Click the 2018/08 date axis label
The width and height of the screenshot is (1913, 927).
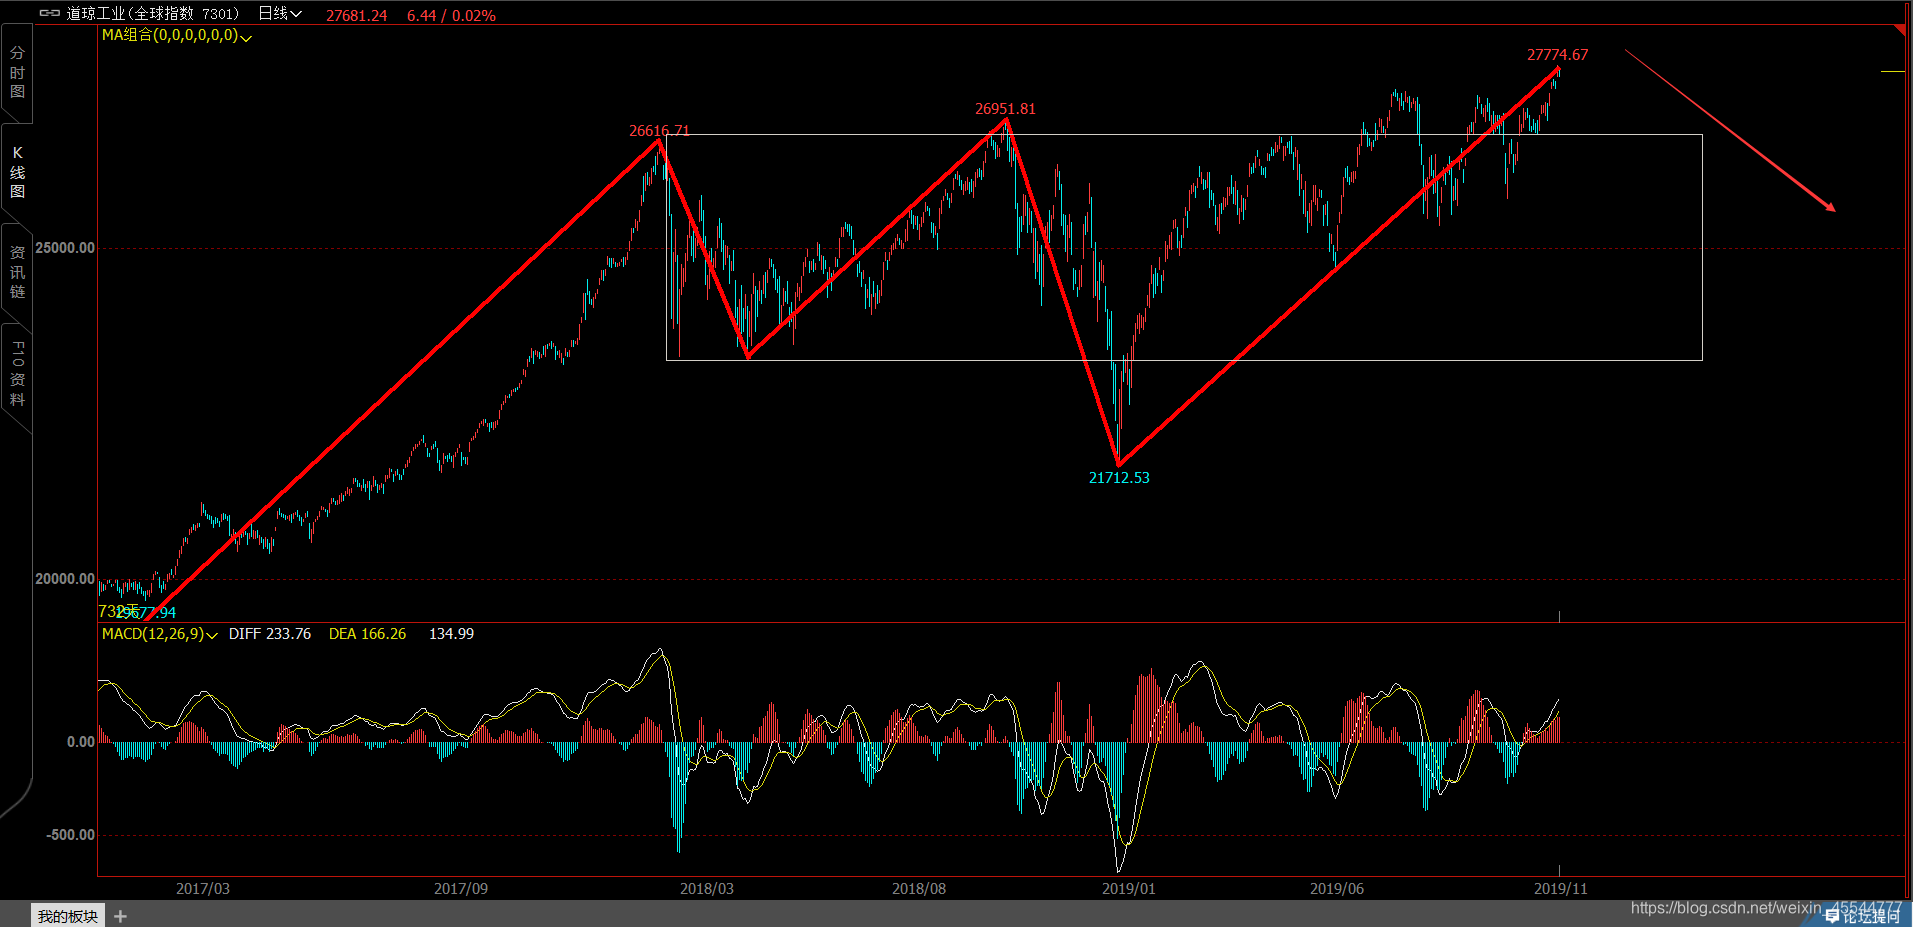point(919,889)
